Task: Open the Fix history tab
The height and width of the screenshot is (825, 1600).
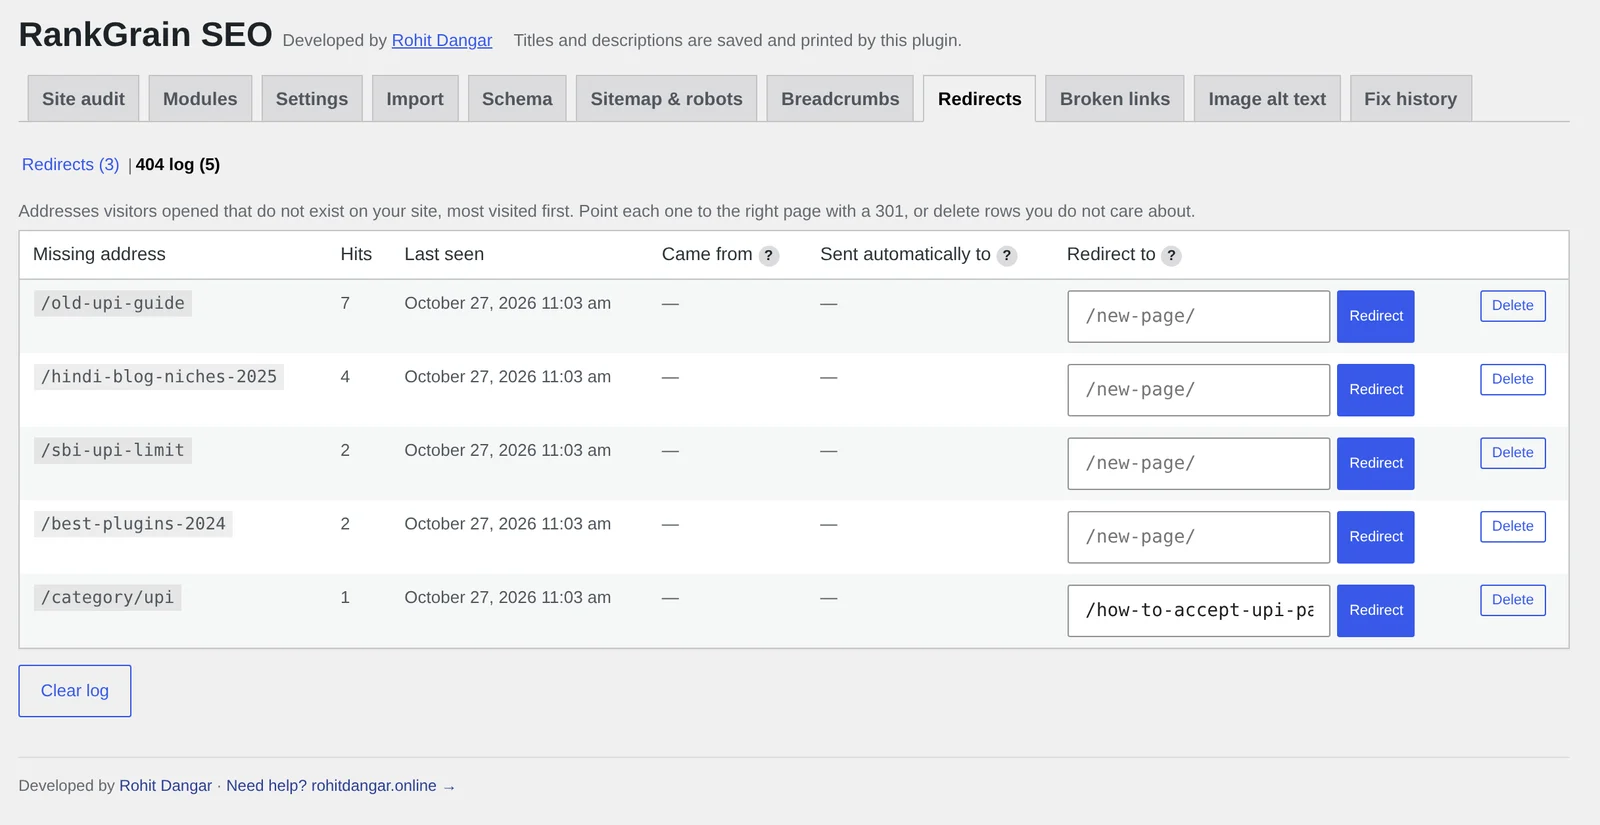Action: coord(1411,99)
